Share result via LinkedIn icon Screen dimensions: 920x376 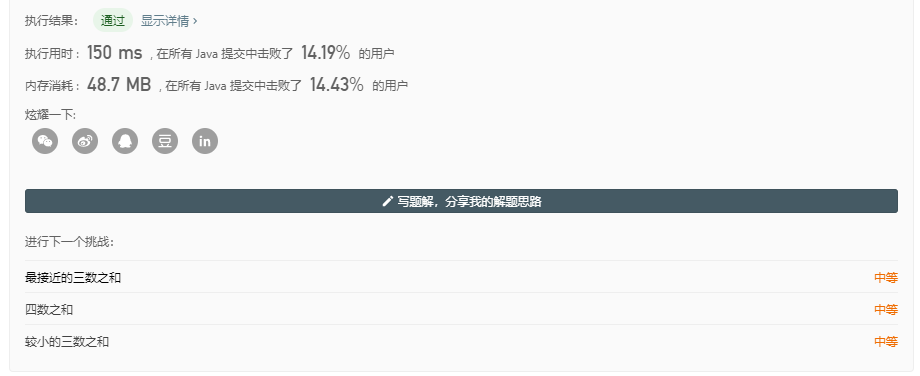[205, 141]
